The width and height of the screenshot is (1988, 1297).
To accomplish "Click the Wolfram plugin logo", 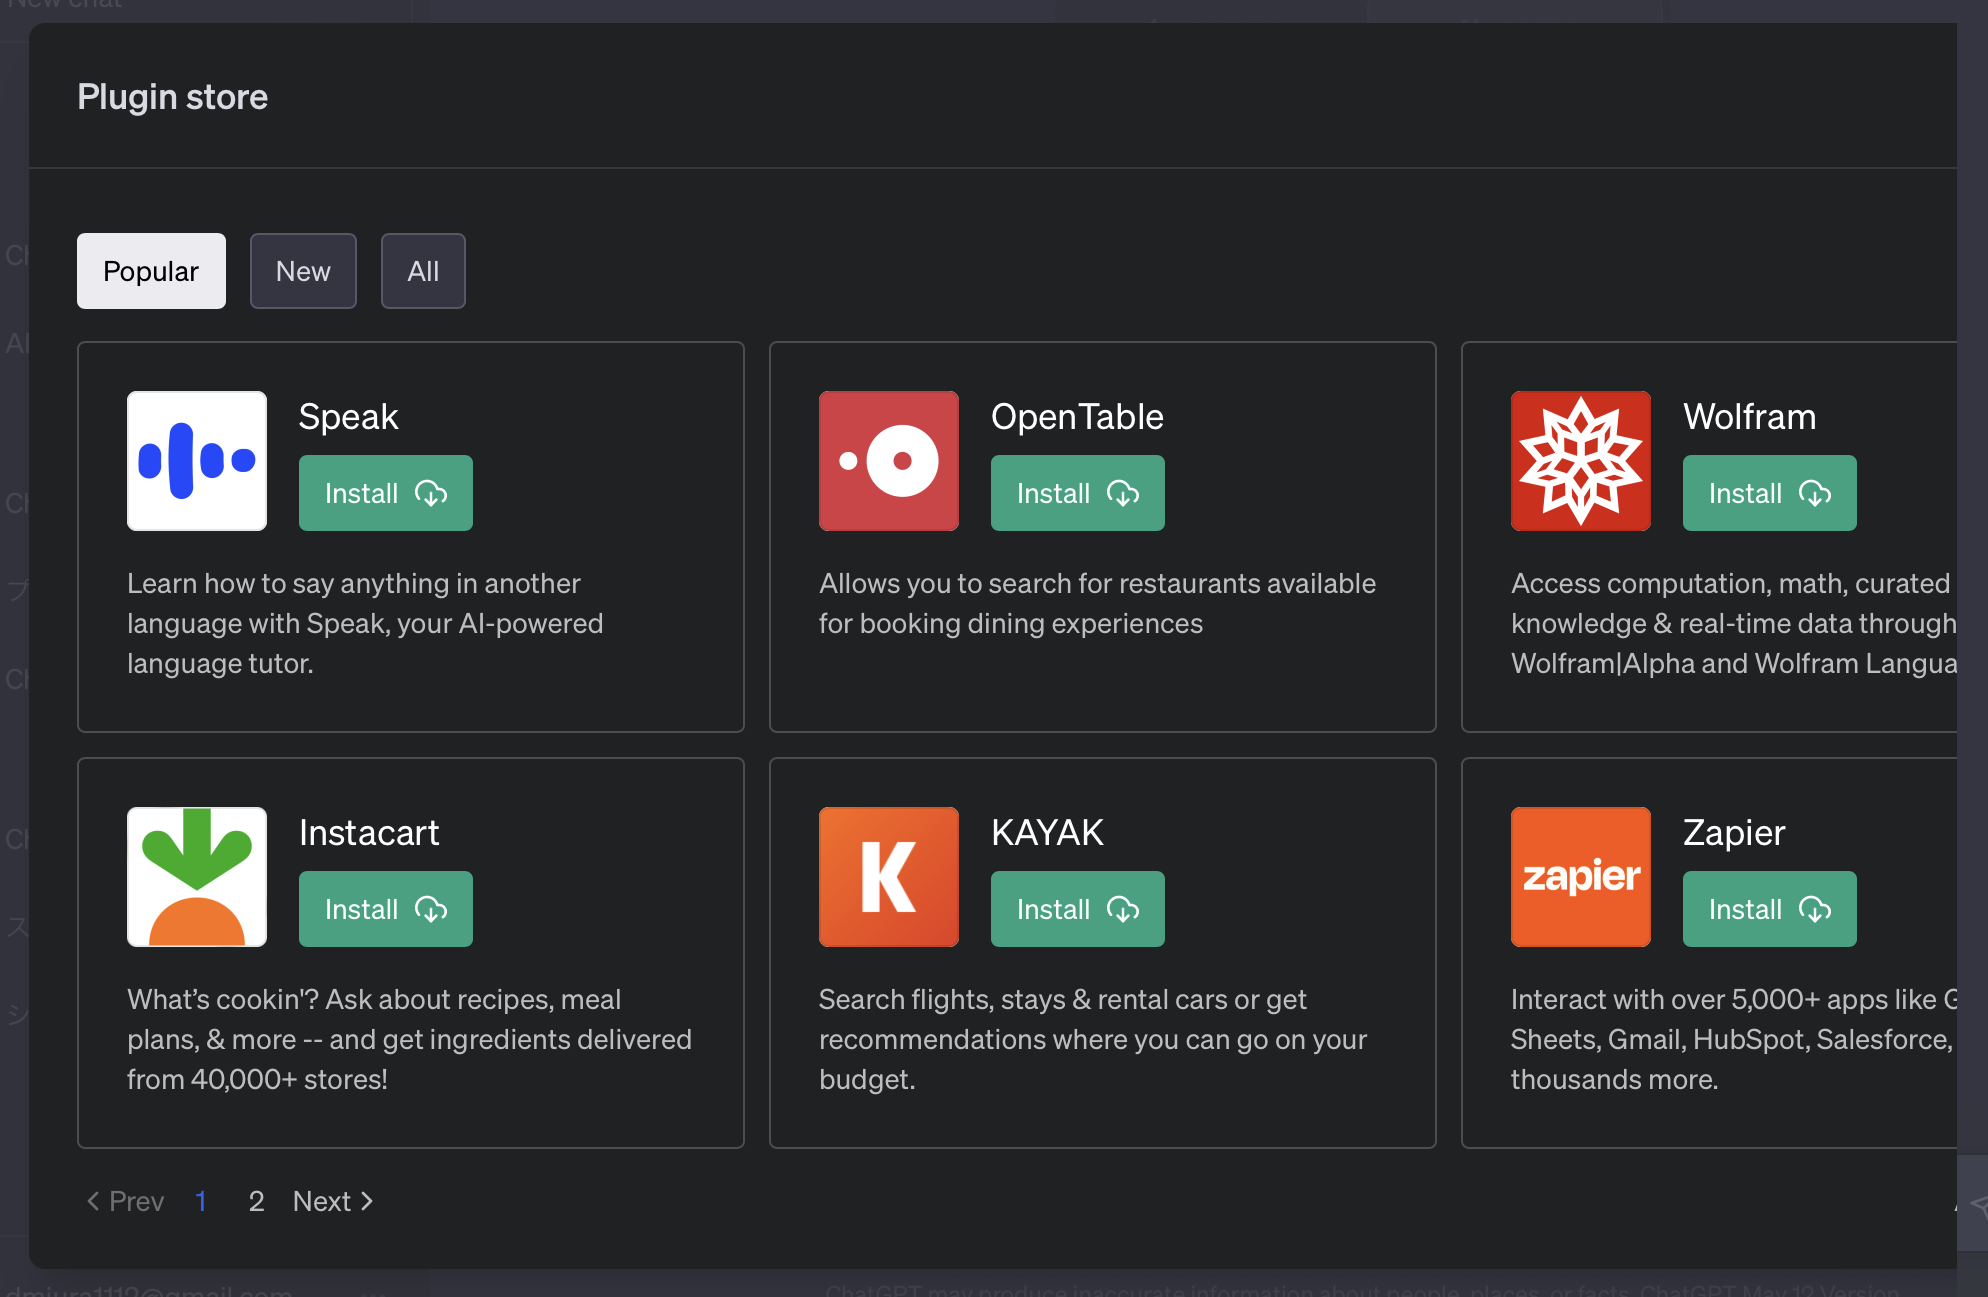I will [1581, 461].
